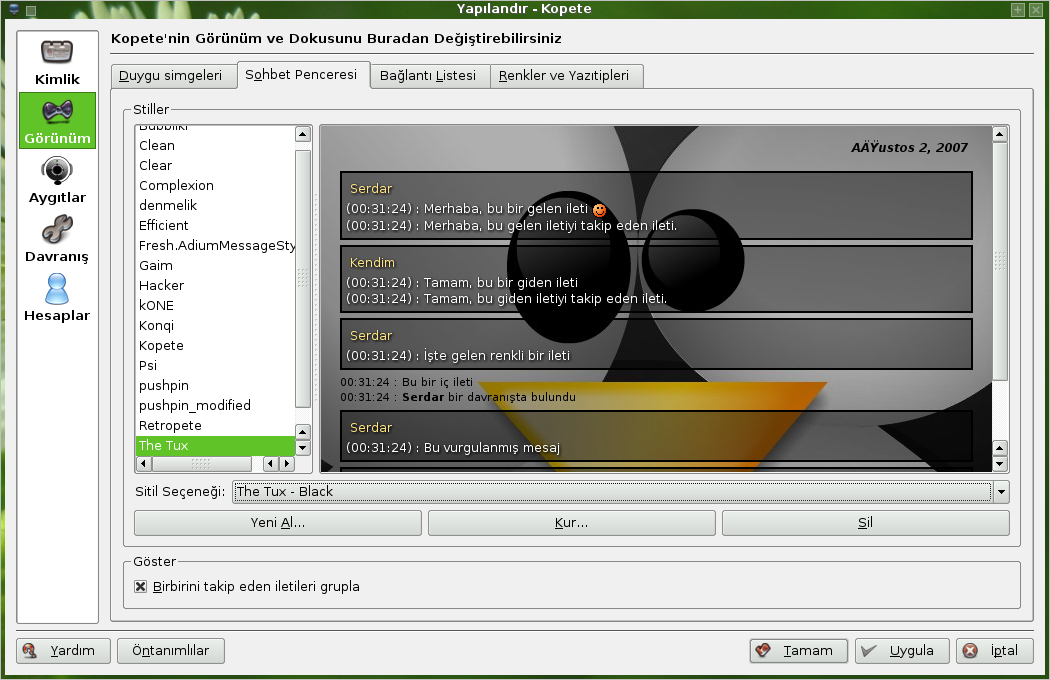Click the Yeni Al... button

[278, 523]
